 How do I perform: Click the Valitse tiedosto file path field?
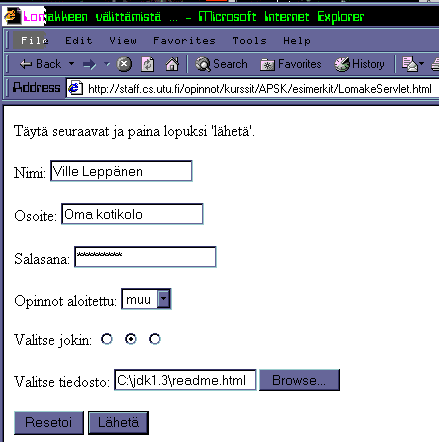click(185, 380)
